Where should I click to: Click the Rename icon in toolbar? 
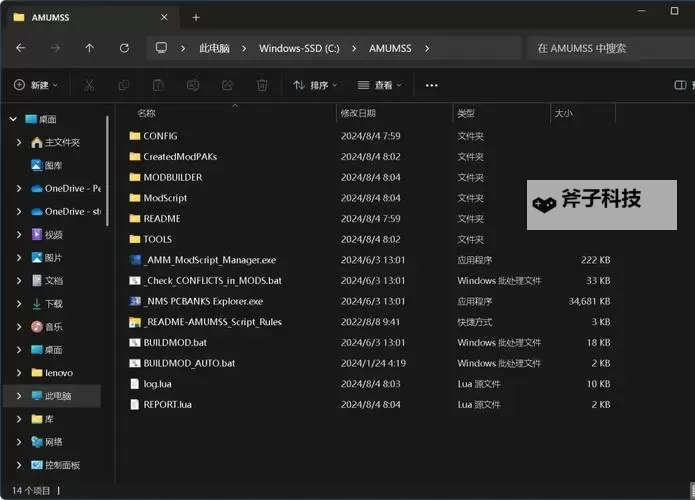pyautogui.click(x=193, y=85)
